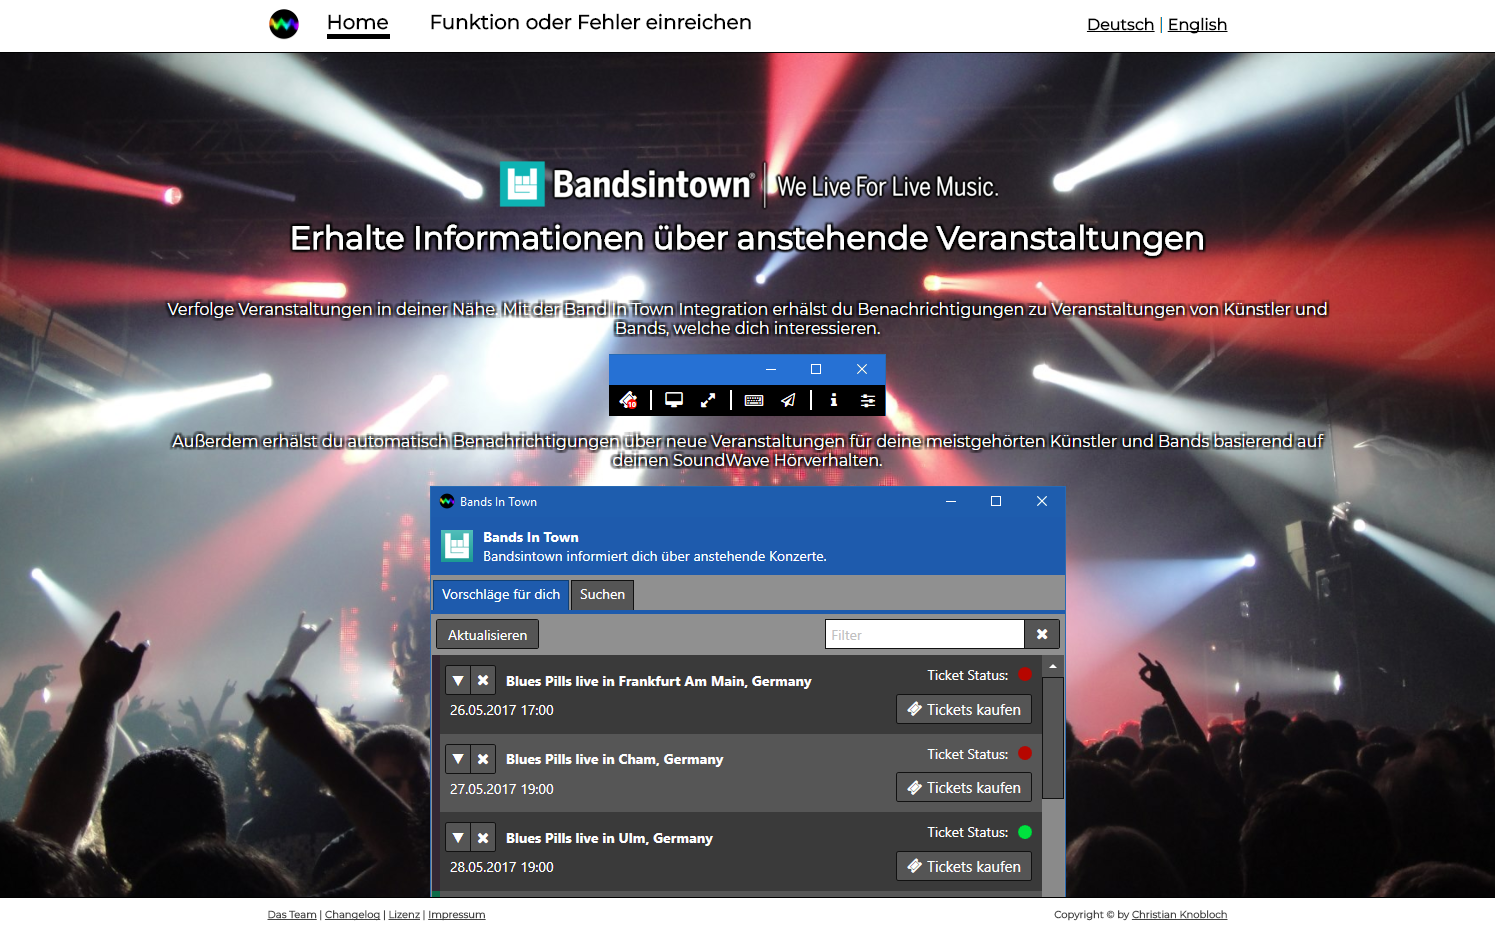Open the Das Team footer link
Viewport: 1495px width, 929px height.
point(292,914)
